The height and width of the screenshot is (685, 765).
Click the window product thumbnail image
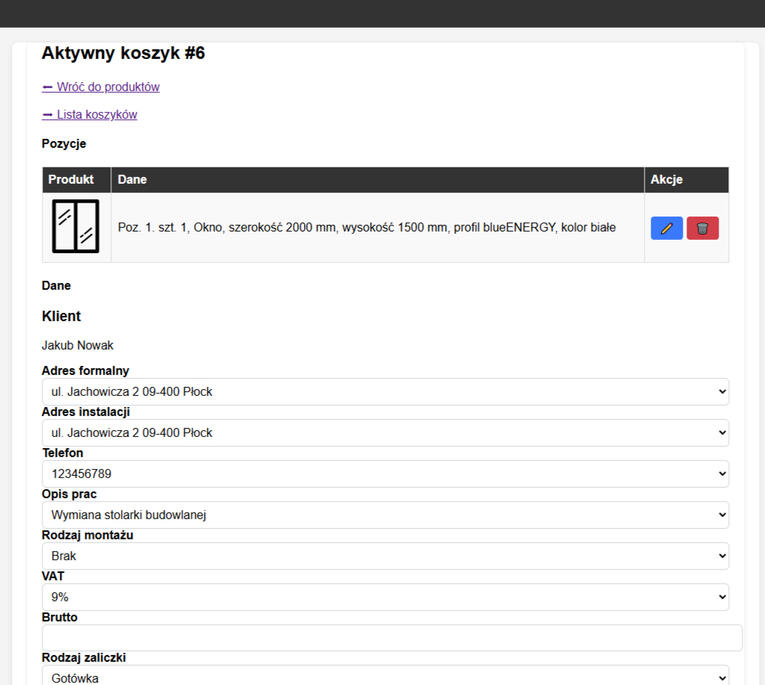pos(76,227)
